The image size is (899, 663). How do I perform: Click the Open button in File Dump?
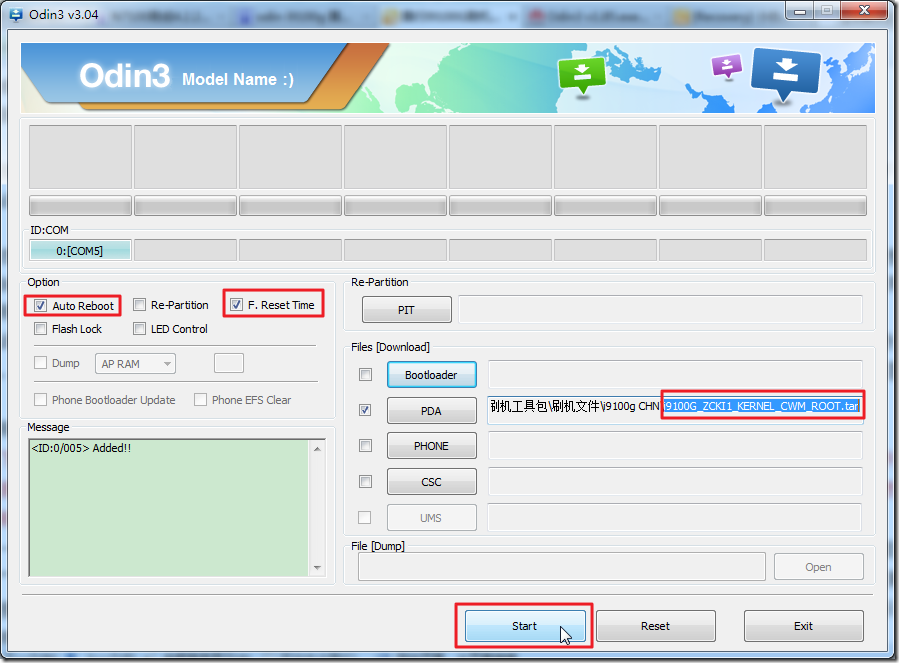coord(819,567)
